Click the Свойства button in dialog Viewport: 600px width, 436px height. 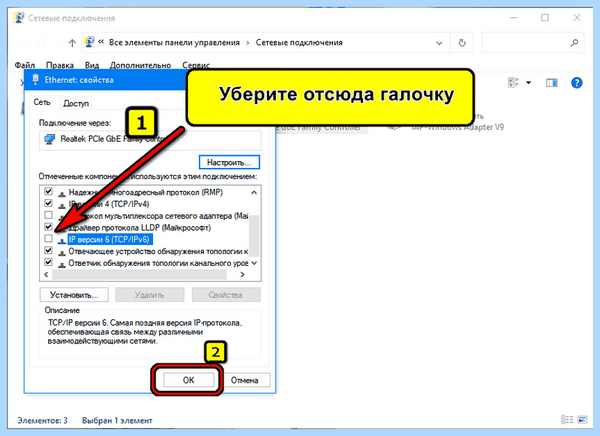click(226, 295)
